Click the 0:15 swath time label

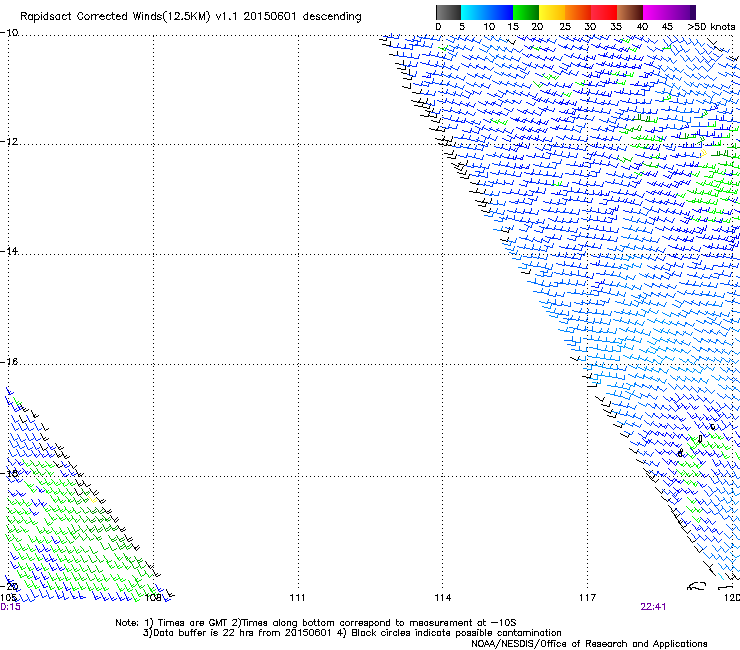10,607
